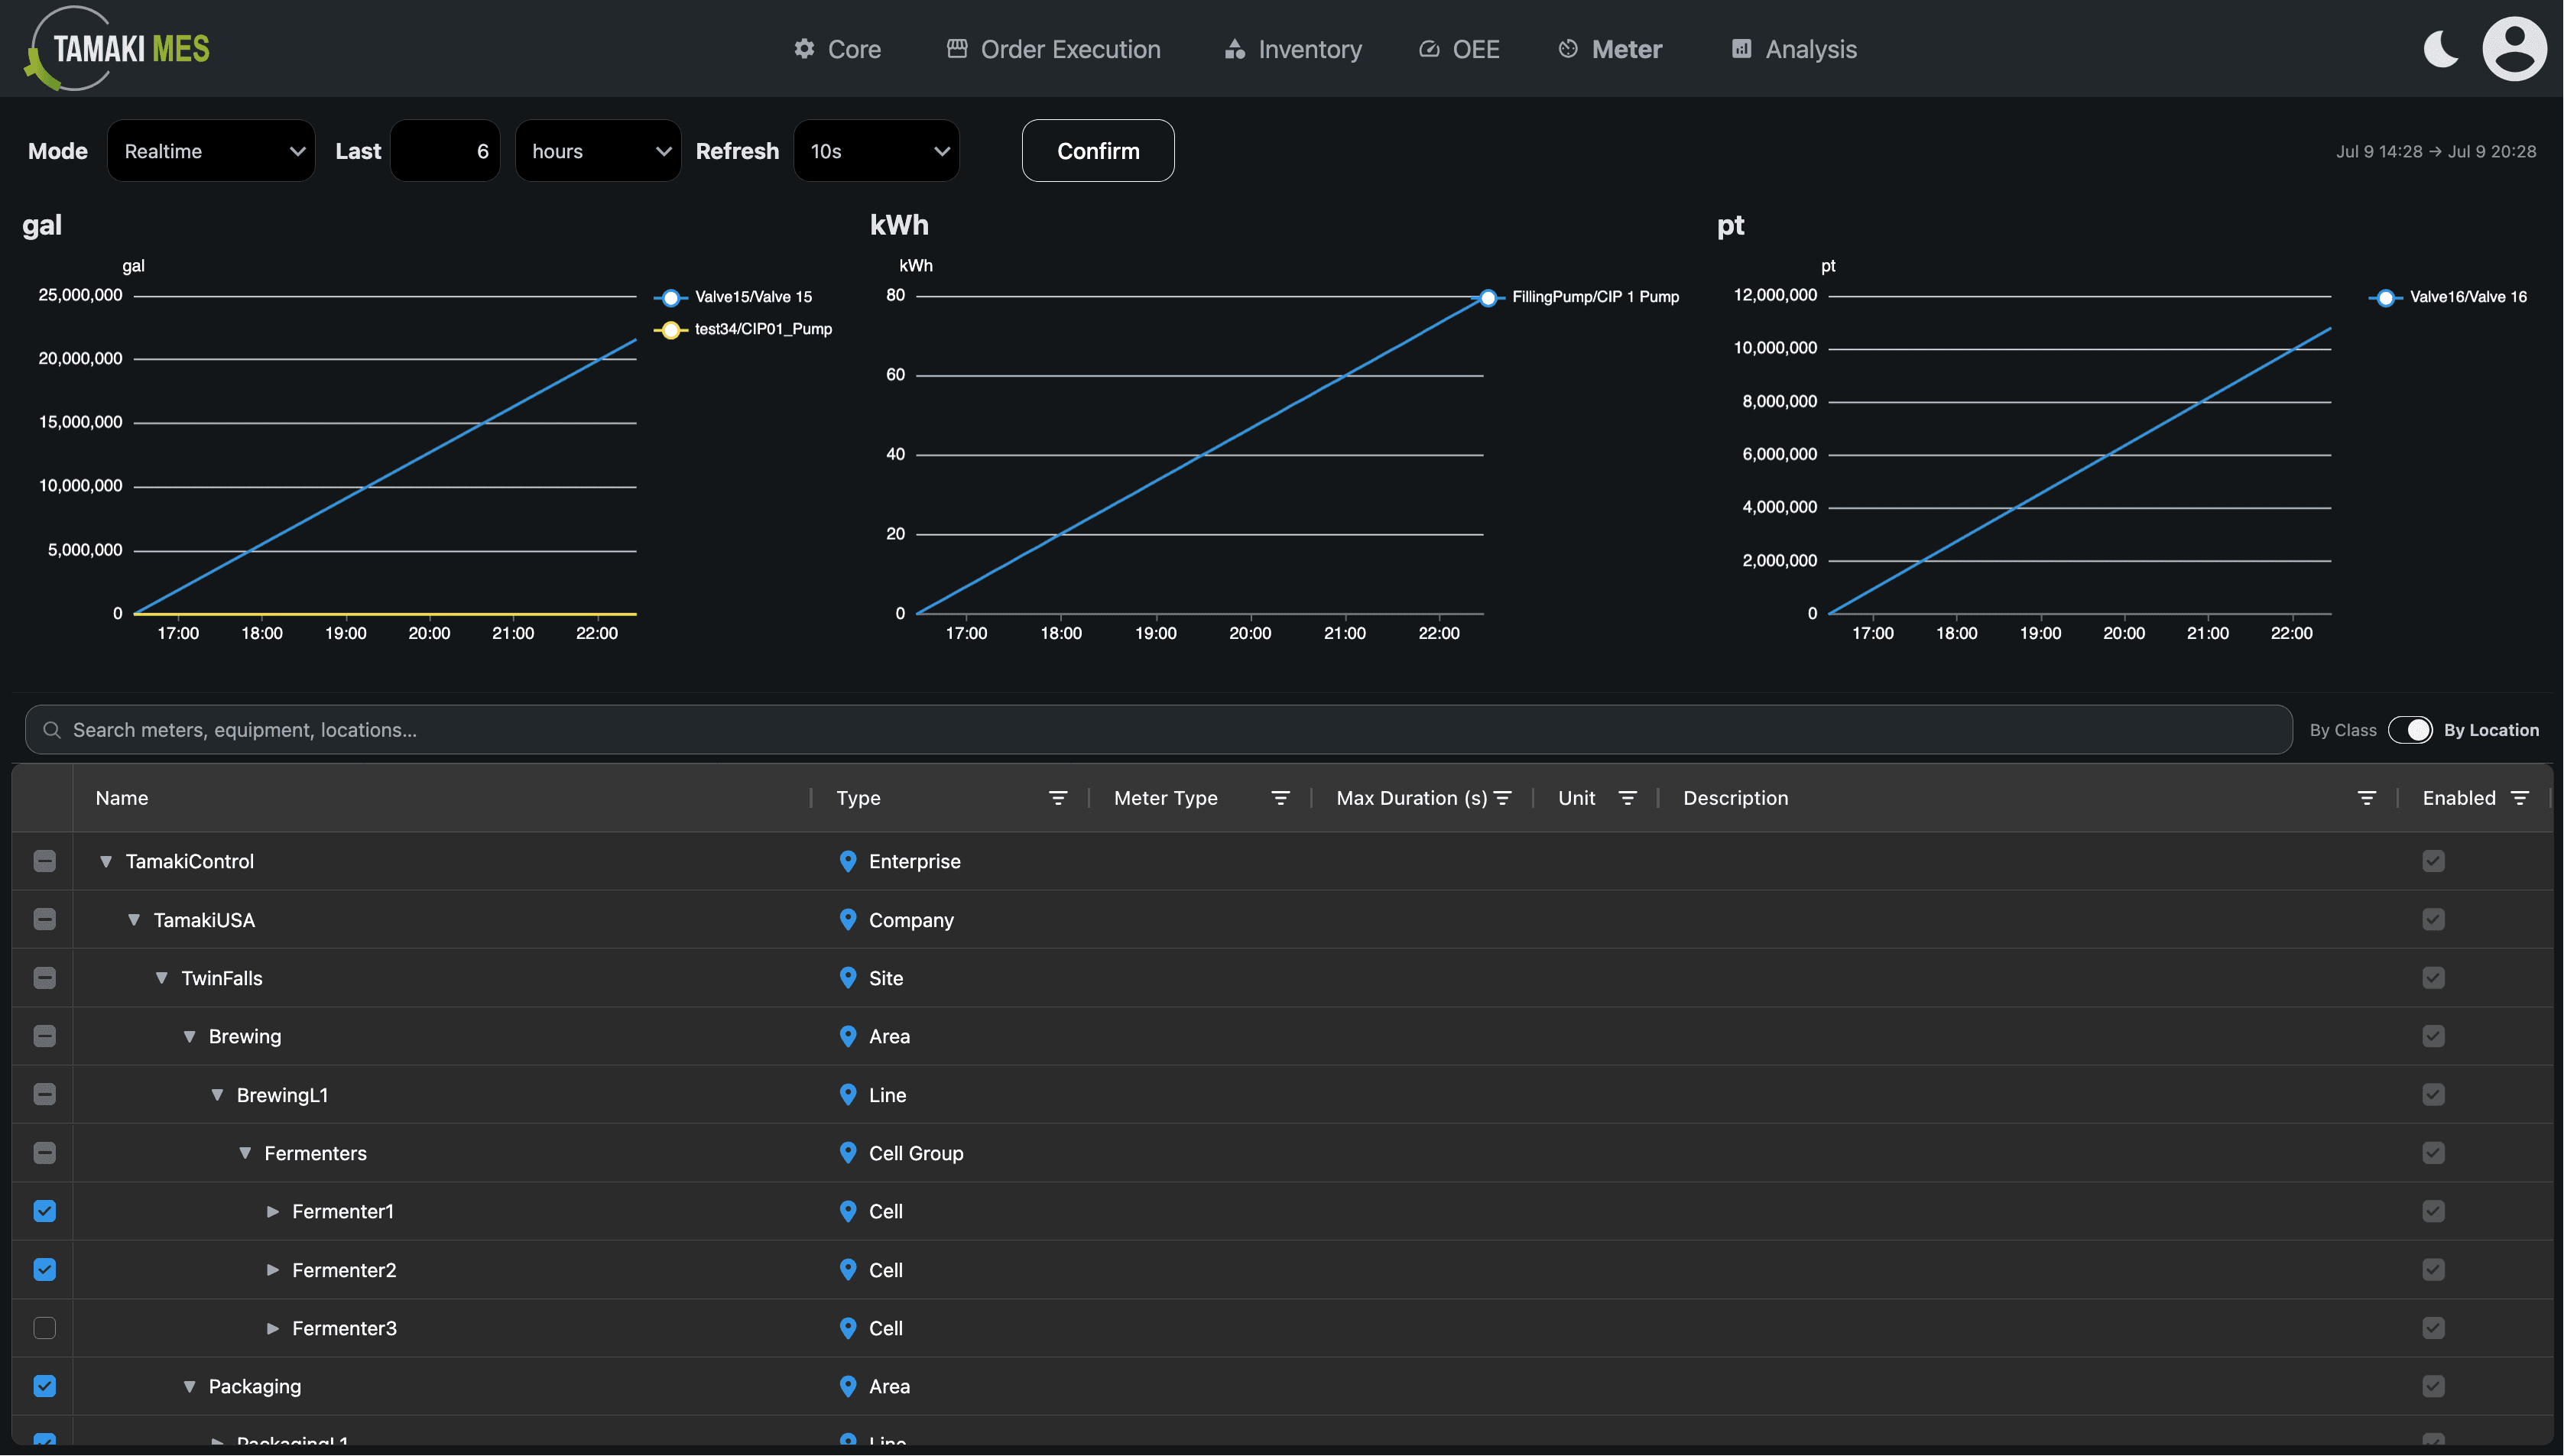Open the Analysis menu
The image size is (2564, 1456).
point(1793,49)
